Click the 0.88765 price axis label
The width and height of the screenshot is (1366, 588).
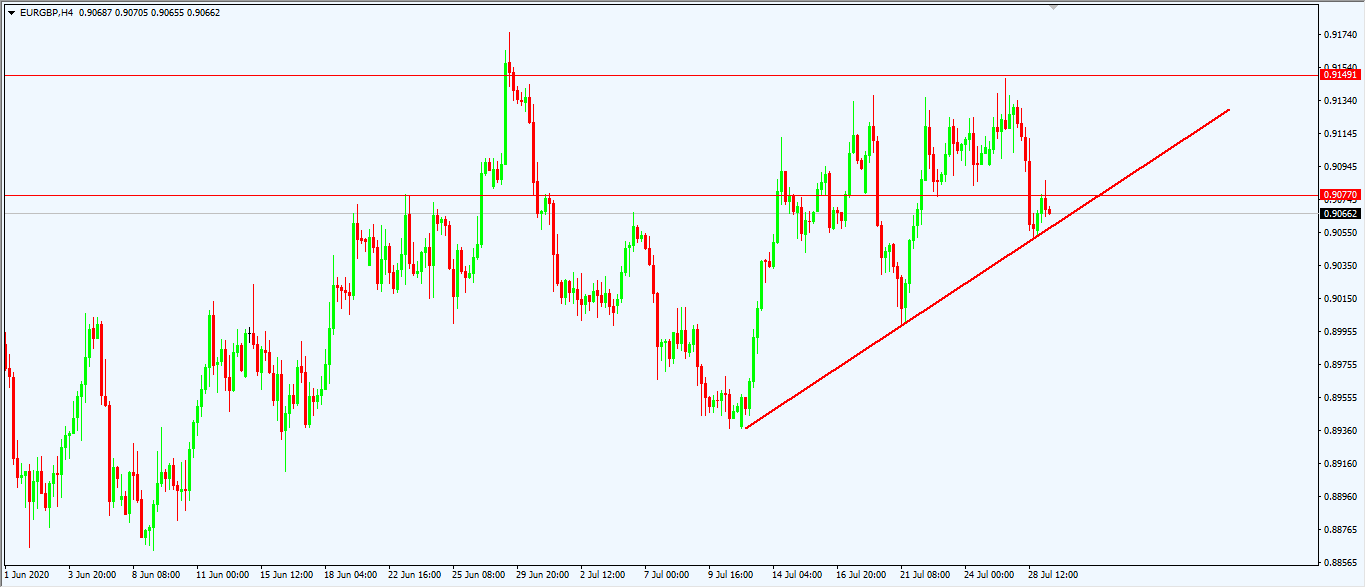(1340, 530)
